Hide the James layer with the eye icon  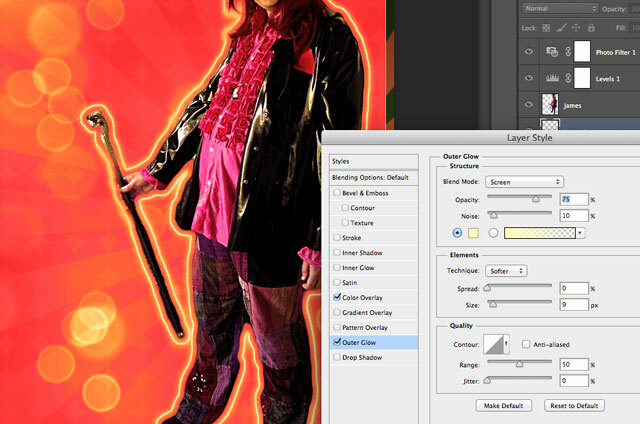point(529,104)
